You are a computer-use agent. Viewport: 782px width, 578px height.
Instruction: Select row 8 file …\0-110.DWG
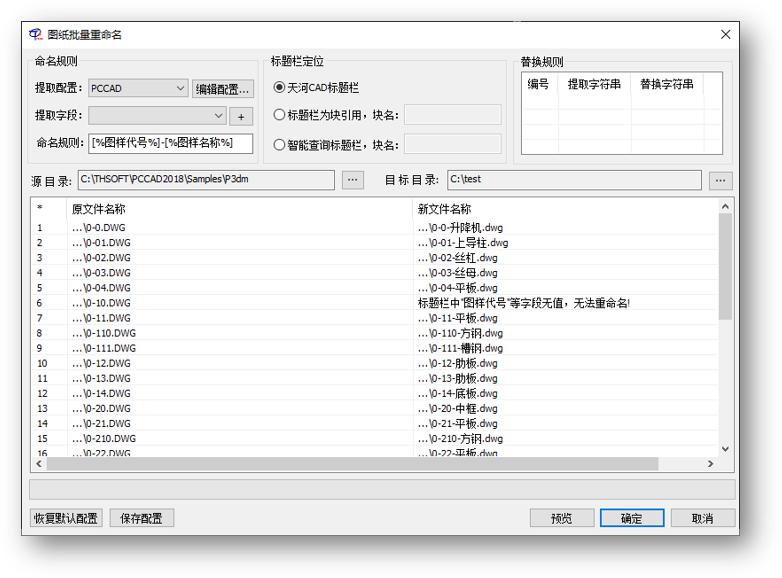click(x=104, y=333)
